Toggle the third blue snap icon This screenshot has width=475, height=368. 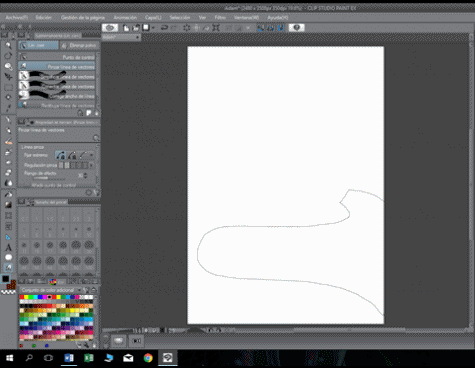point(281,28)
